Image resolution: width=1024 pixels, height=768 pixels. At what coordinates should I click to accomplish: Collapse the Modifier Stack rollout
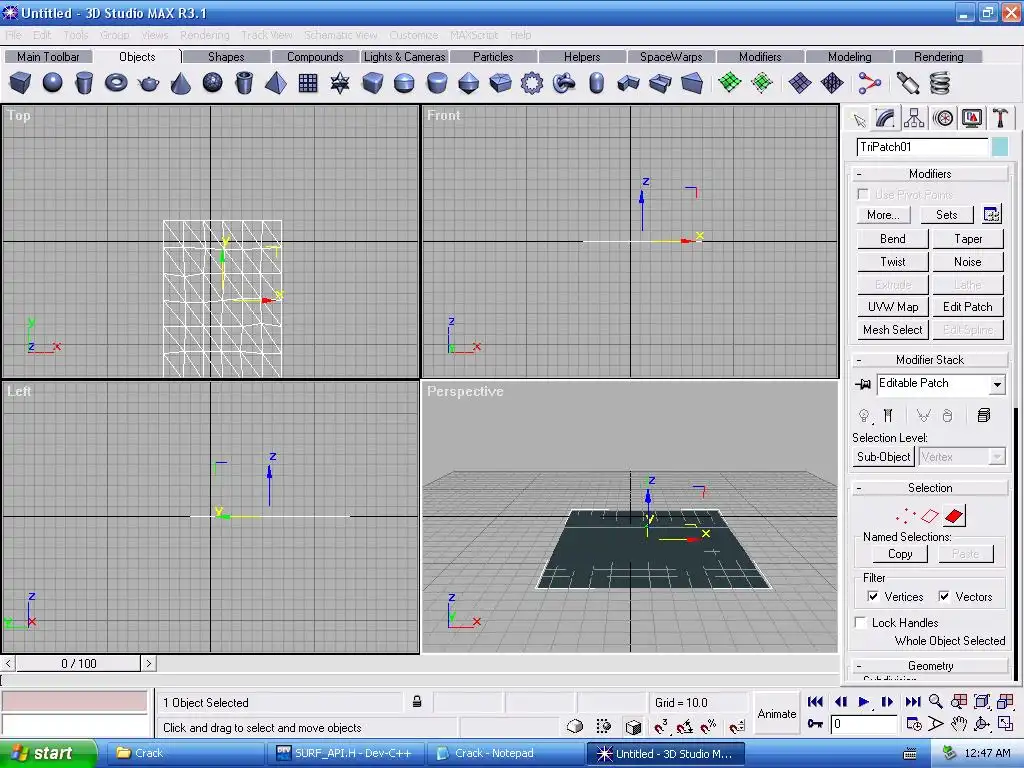[930, 360]
